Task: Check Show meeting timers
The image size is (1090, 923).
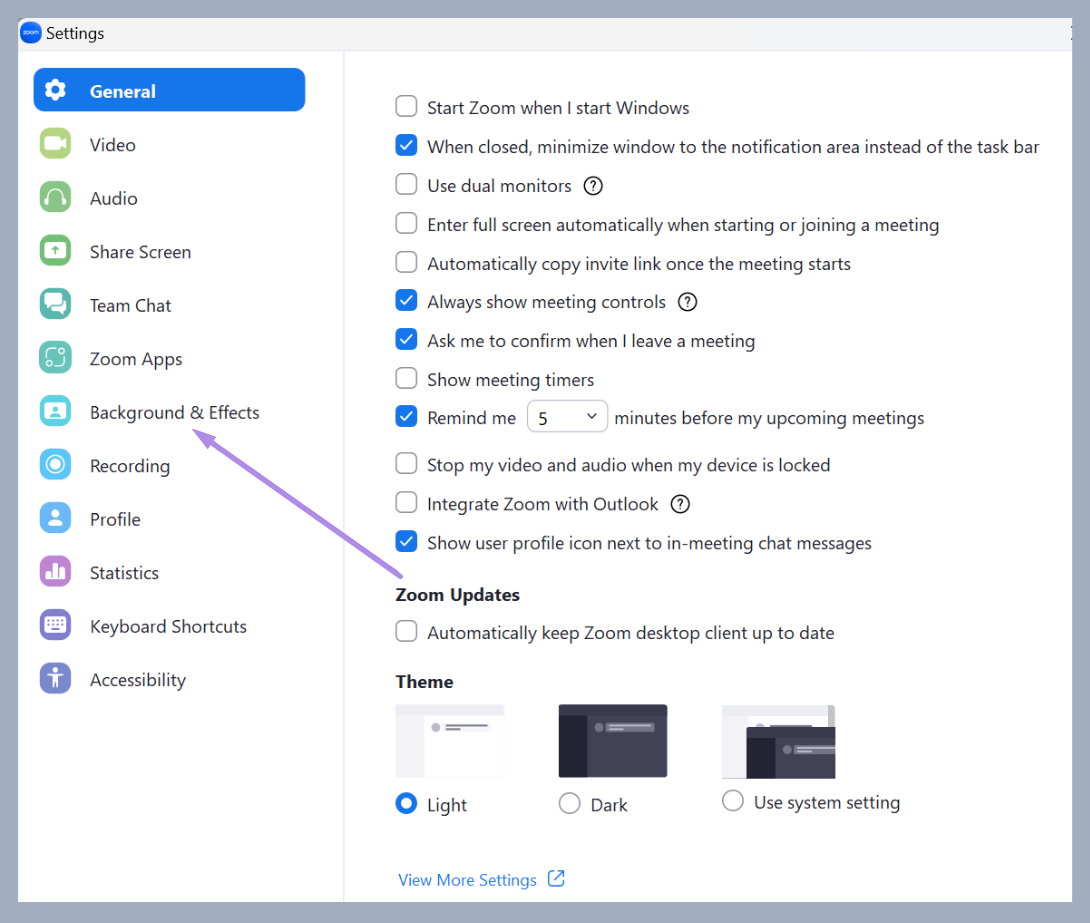Action: coord(406,378)
